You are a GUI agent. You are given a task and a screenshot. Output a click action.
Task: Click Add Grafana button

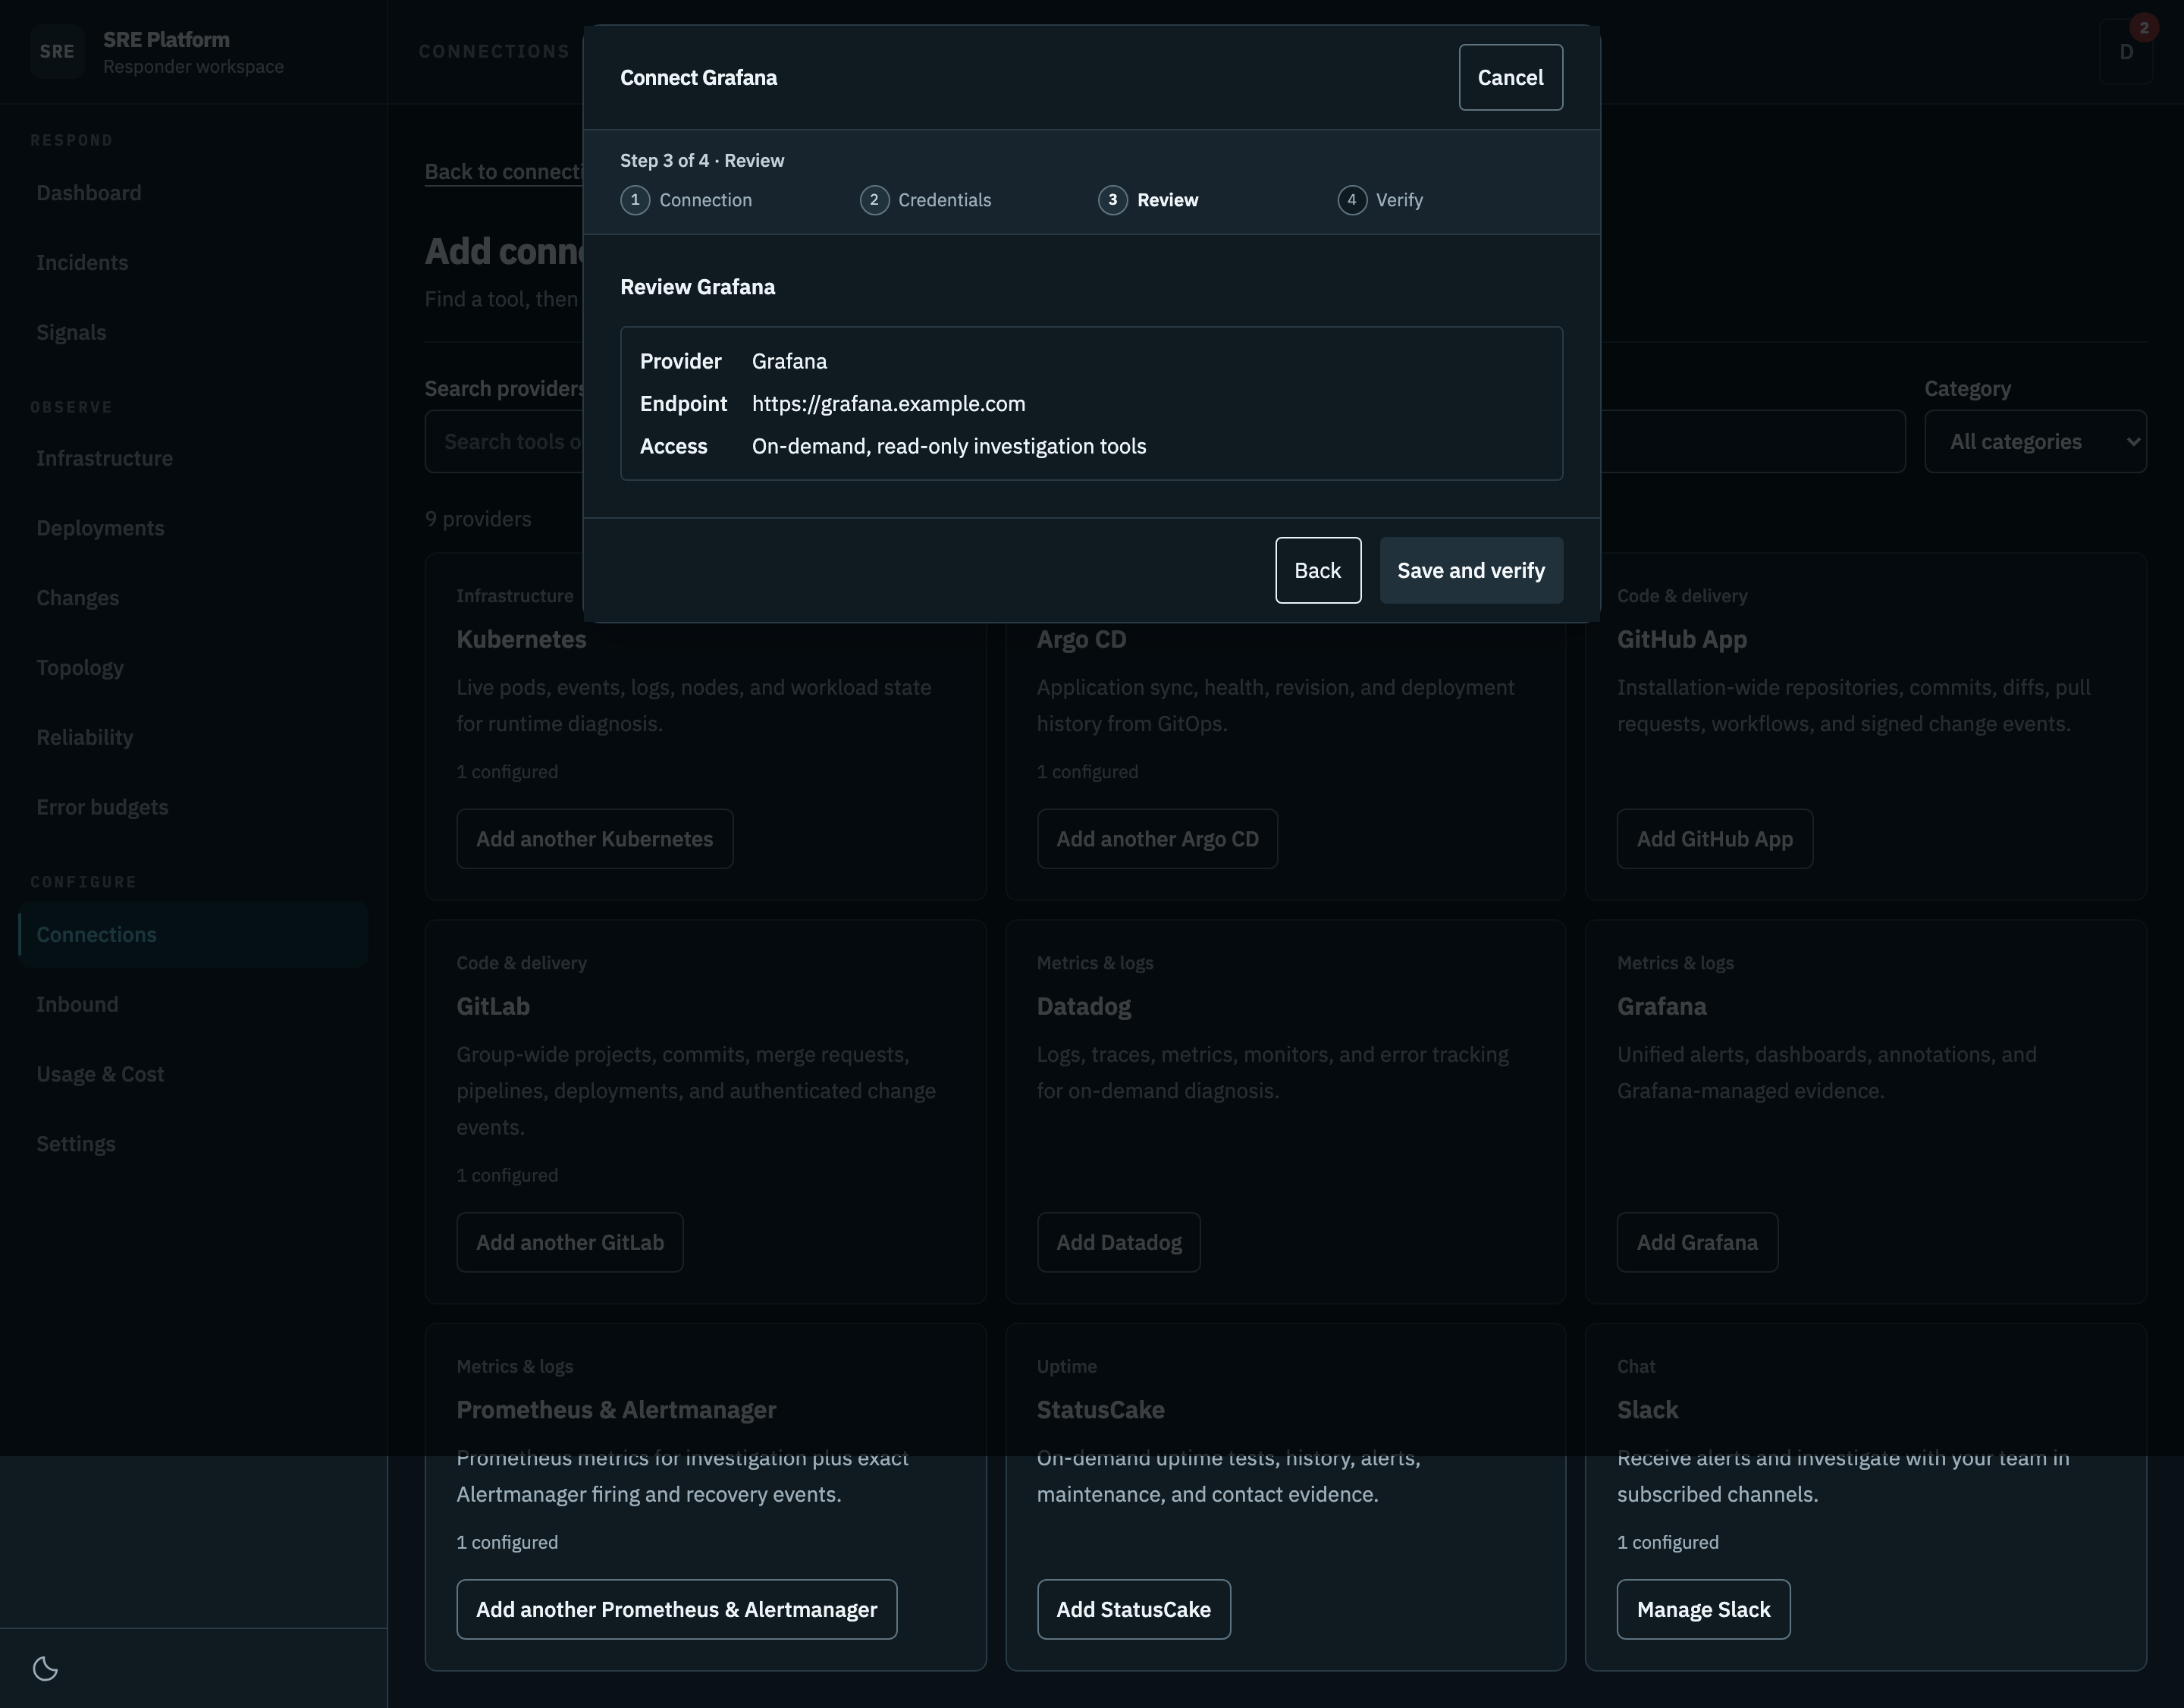pyautogui.click(x=1697, y=1242)
